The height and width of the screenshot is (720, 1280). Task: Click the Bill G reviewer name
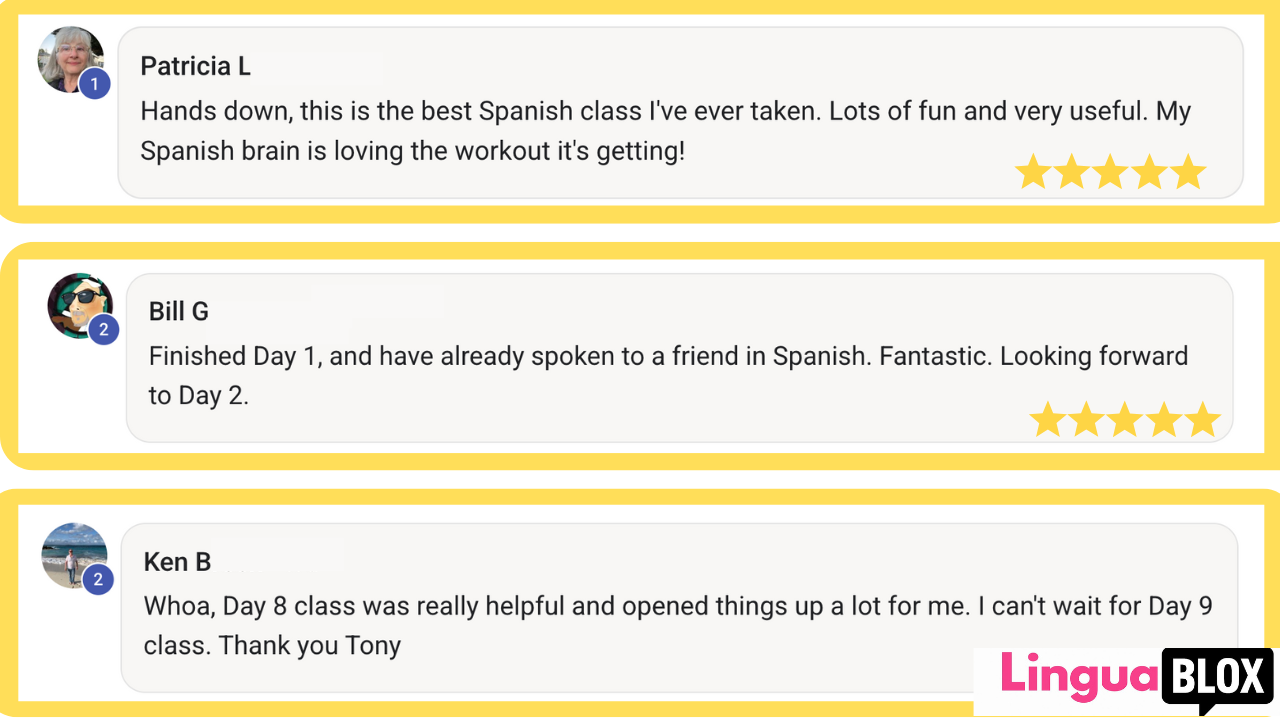[179, 312]
